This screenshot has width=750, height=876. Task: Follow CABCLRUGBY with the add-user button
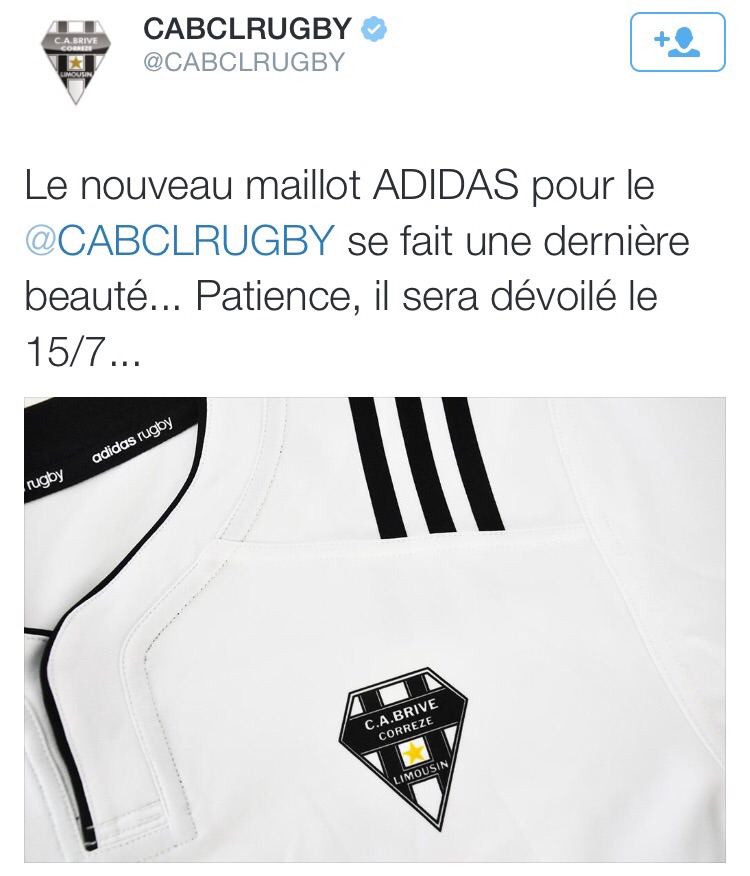(677, 42)
